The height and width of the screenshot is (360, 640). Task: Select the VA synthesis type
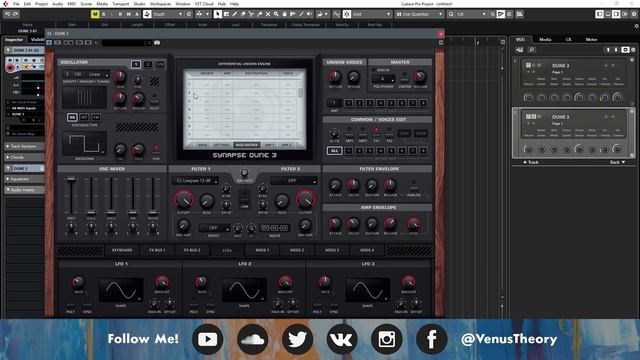click(72, 118)
